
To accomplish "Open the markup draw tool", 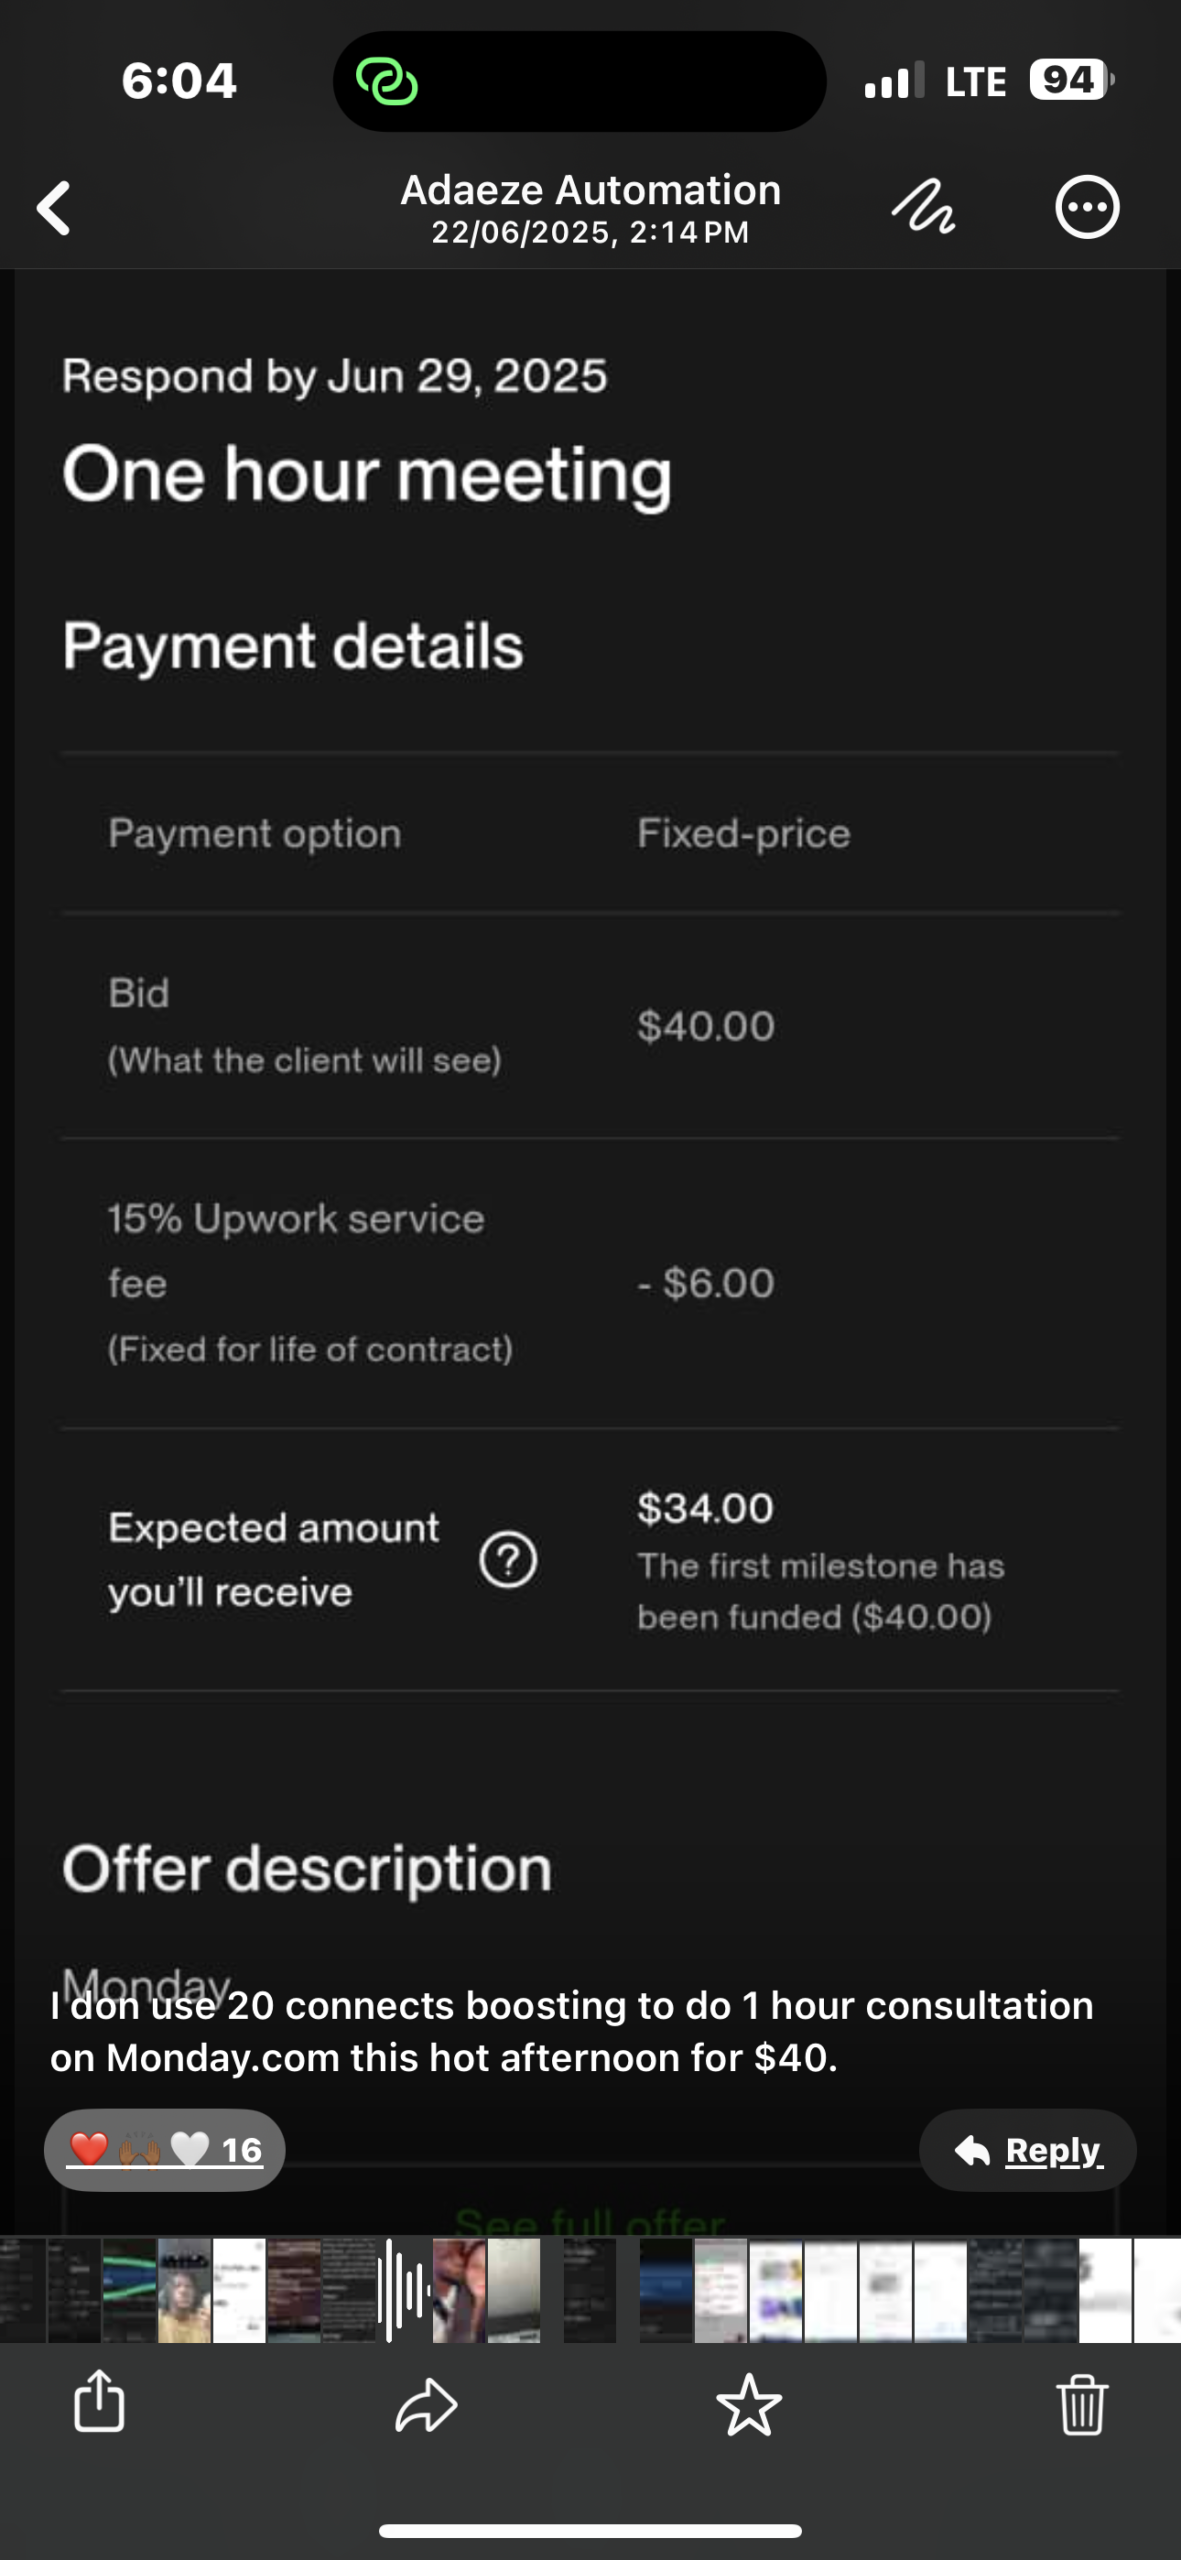I will [923, 208].
